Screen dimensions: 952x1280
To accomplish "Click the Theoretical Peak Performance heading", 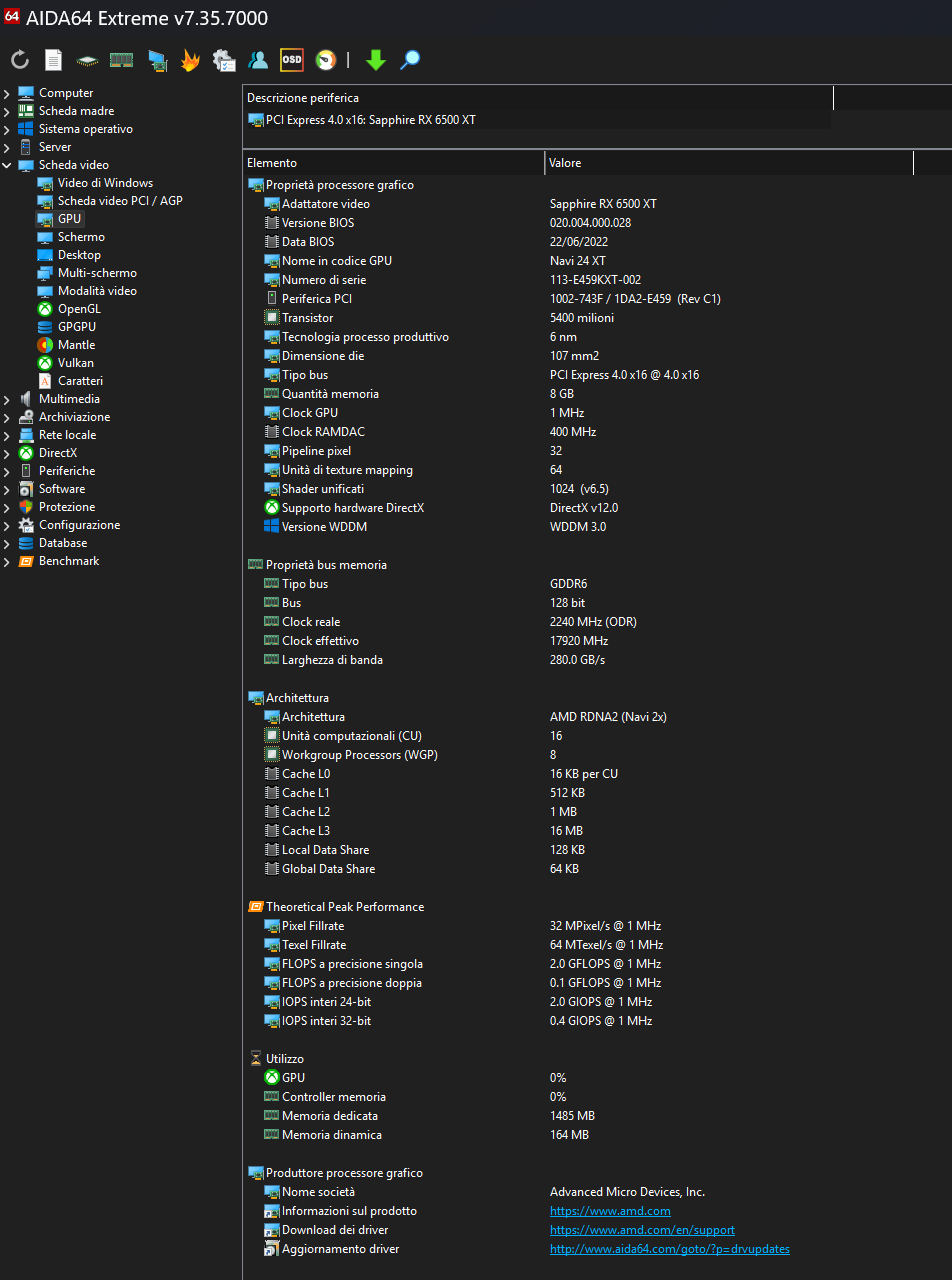I will click(345, 907).
